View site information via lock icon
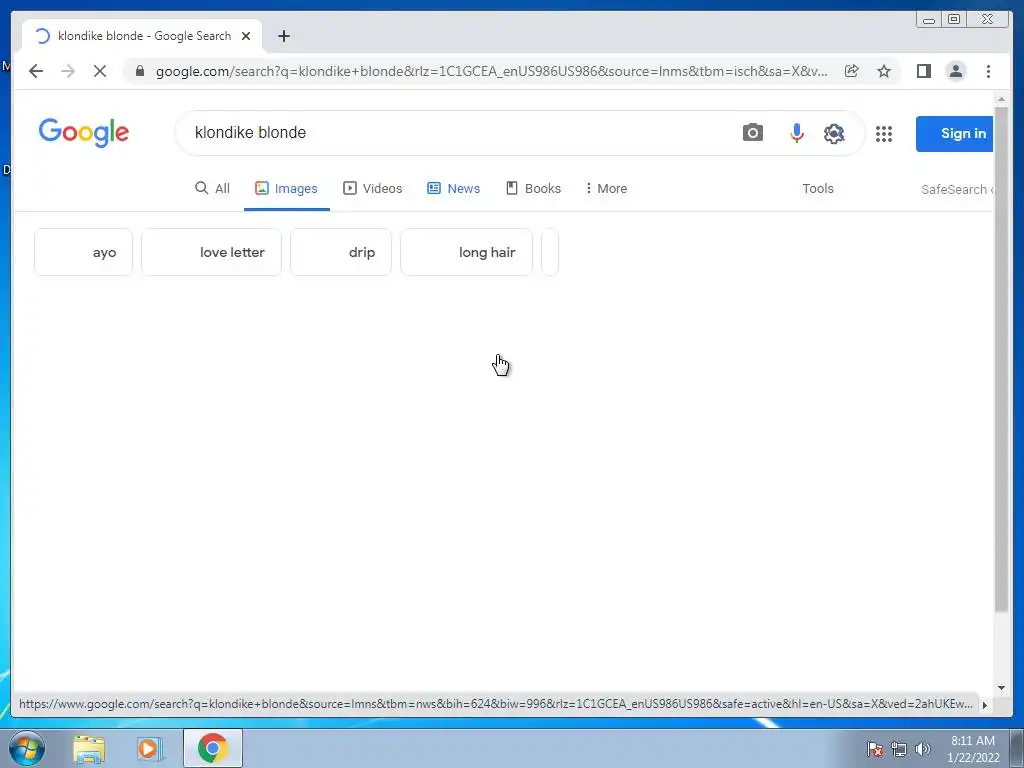1024x768 pixels. tap(140, 71)
